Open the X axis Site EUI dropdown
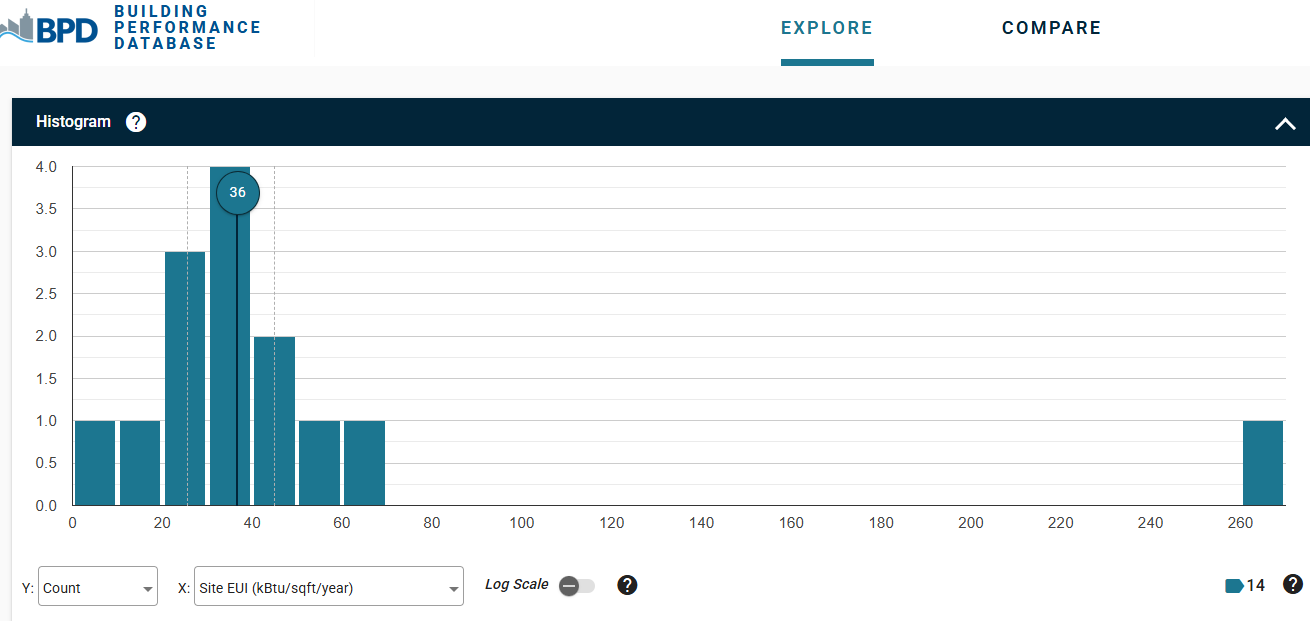The width and height of the screenshot is (1310, 621). click(328, 588)
